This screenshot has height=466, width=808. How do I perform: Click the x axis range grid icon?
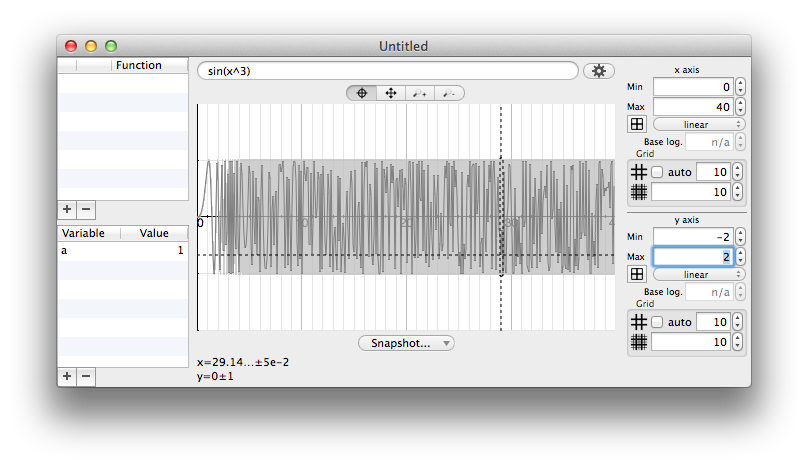(637, 124)
